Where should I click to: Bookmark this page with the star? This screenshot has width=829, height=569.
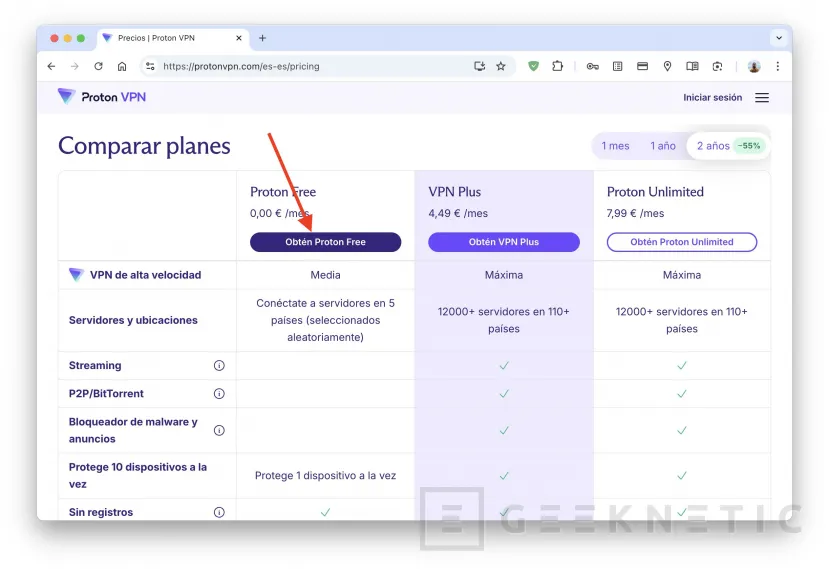[x=501, y=66]
